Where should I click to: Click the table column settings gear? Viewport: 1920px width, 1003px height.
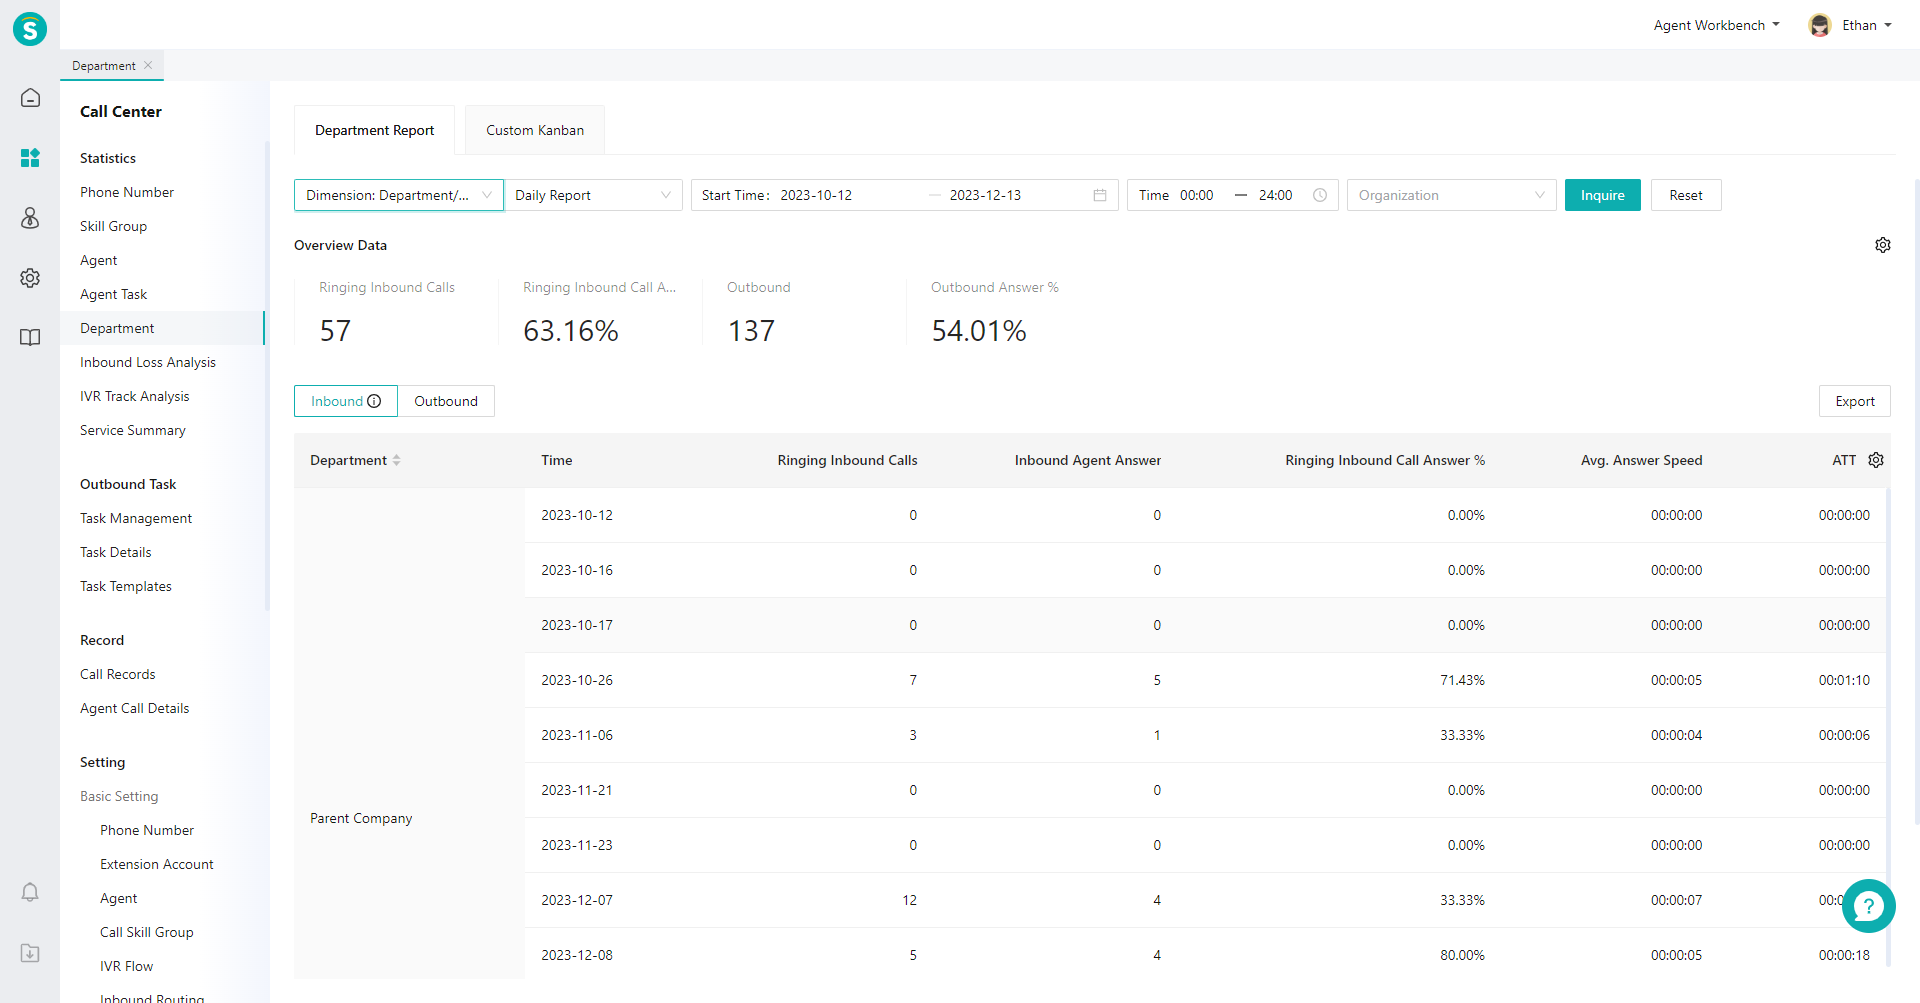tap(1876, 460)
